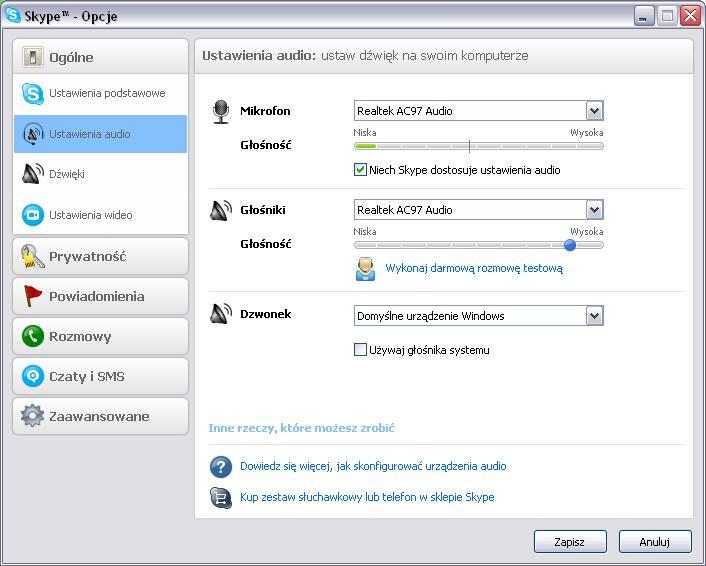Image resolution: width=706 pixels, height=566 pixels.
Task: Open Ustawienia wideo settings page
Action: click(100, 215)
